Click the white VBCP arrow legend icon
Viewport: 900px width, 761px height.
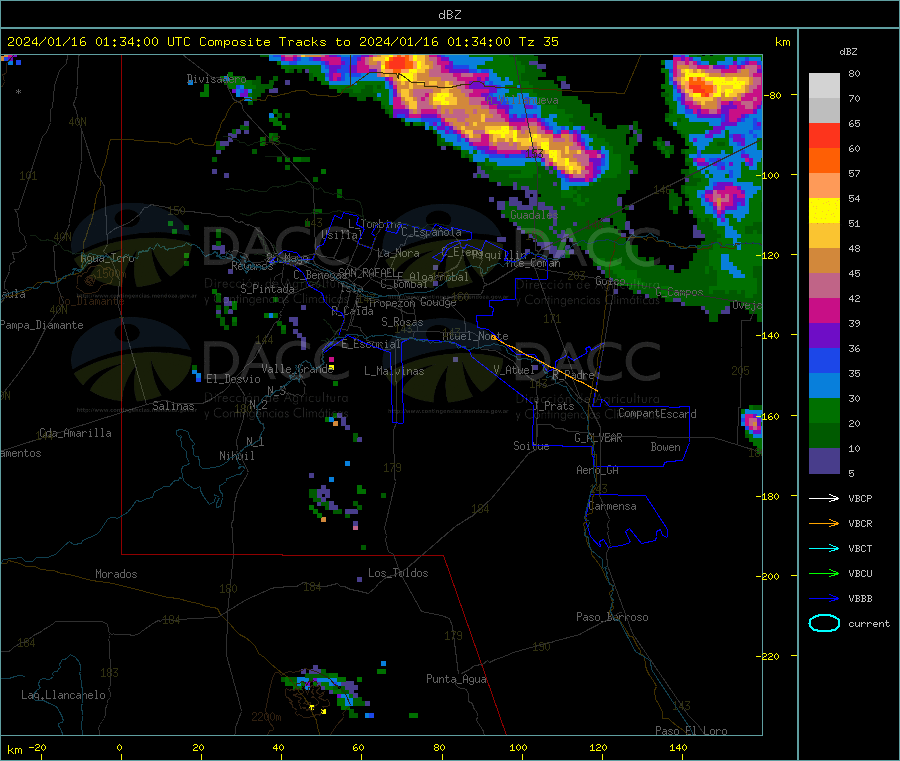(824, 498)
